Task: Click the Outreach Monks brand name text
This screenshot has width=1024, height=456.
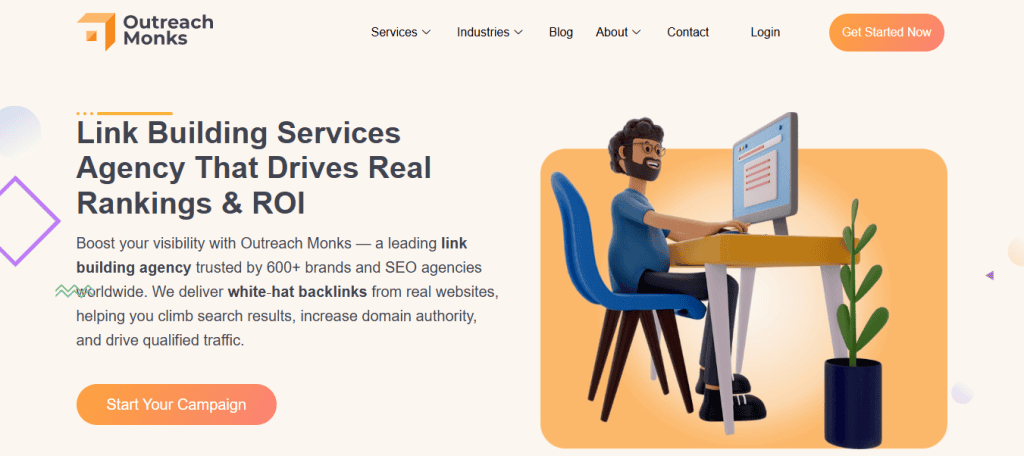Action: coord(168,30)
